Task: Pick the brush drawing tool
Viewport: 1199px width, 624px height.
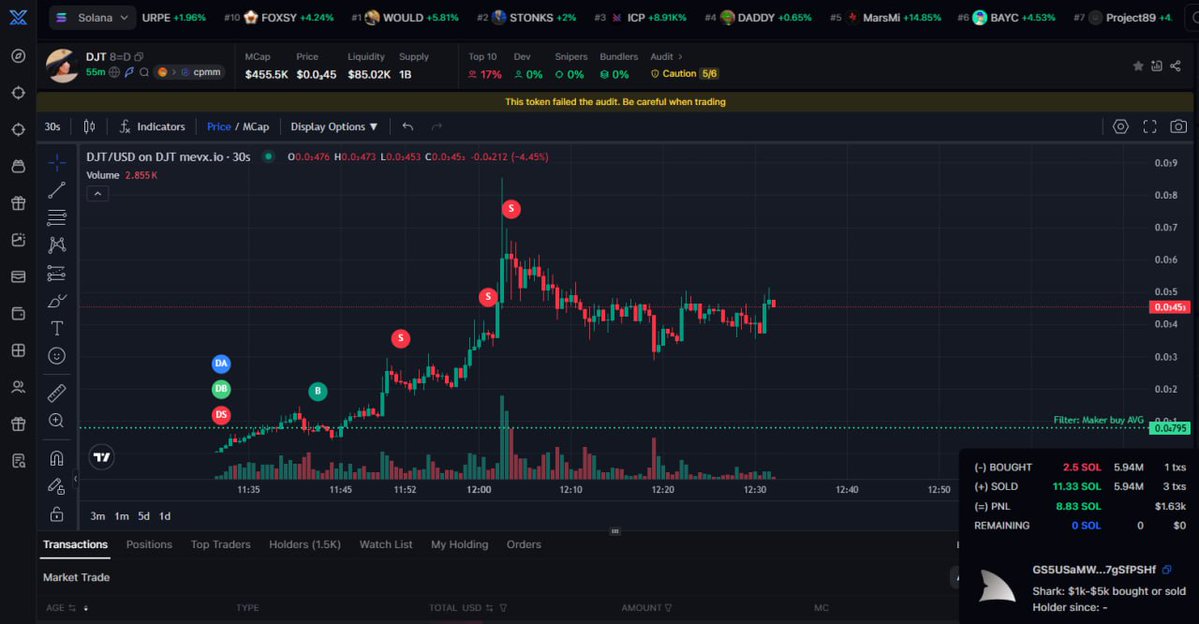Action: 57,301
